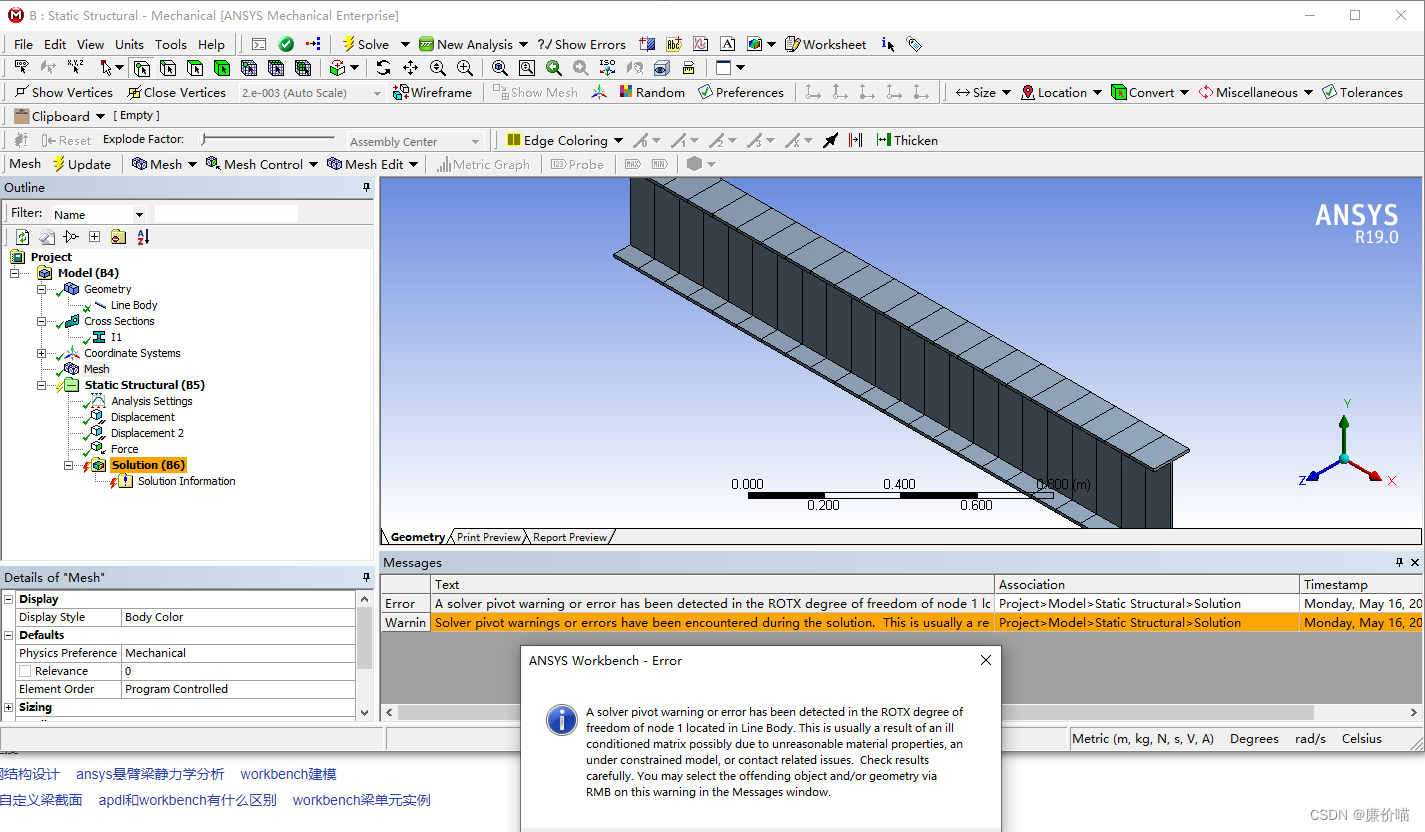This screenshot has width=1425, height=832.
Task: Open the New Analysis dropdown
Action: pyautogui.click(x=523, y=44)
